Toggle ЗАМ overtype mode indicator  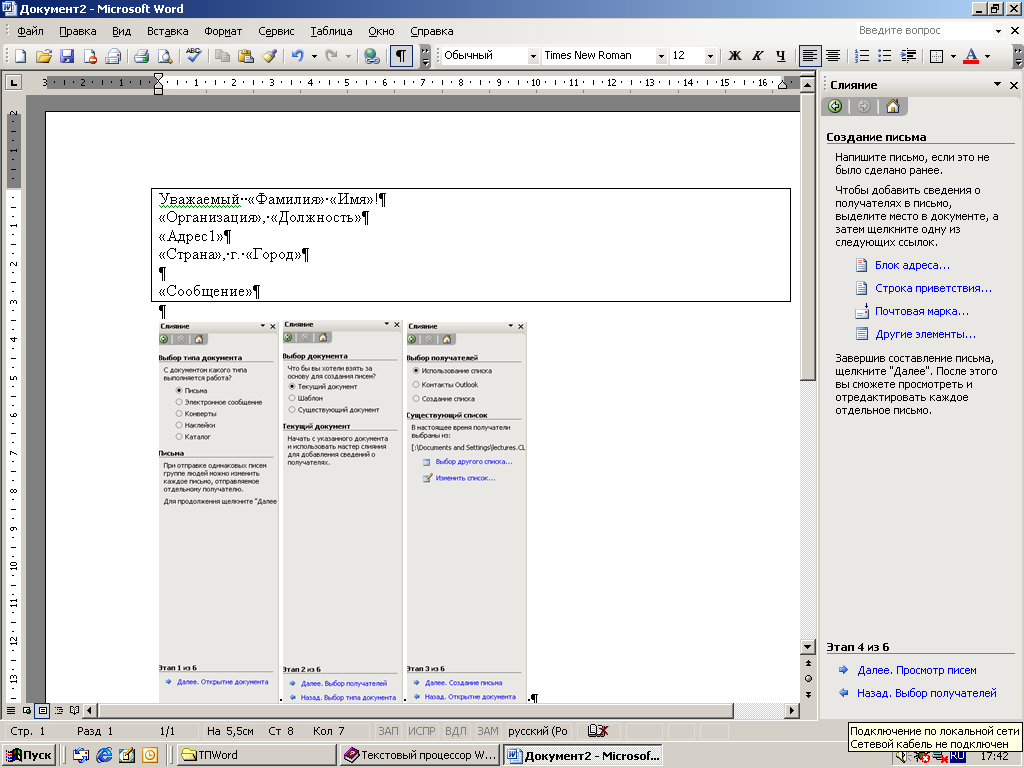pyautogui.click(x=487, y=731)
